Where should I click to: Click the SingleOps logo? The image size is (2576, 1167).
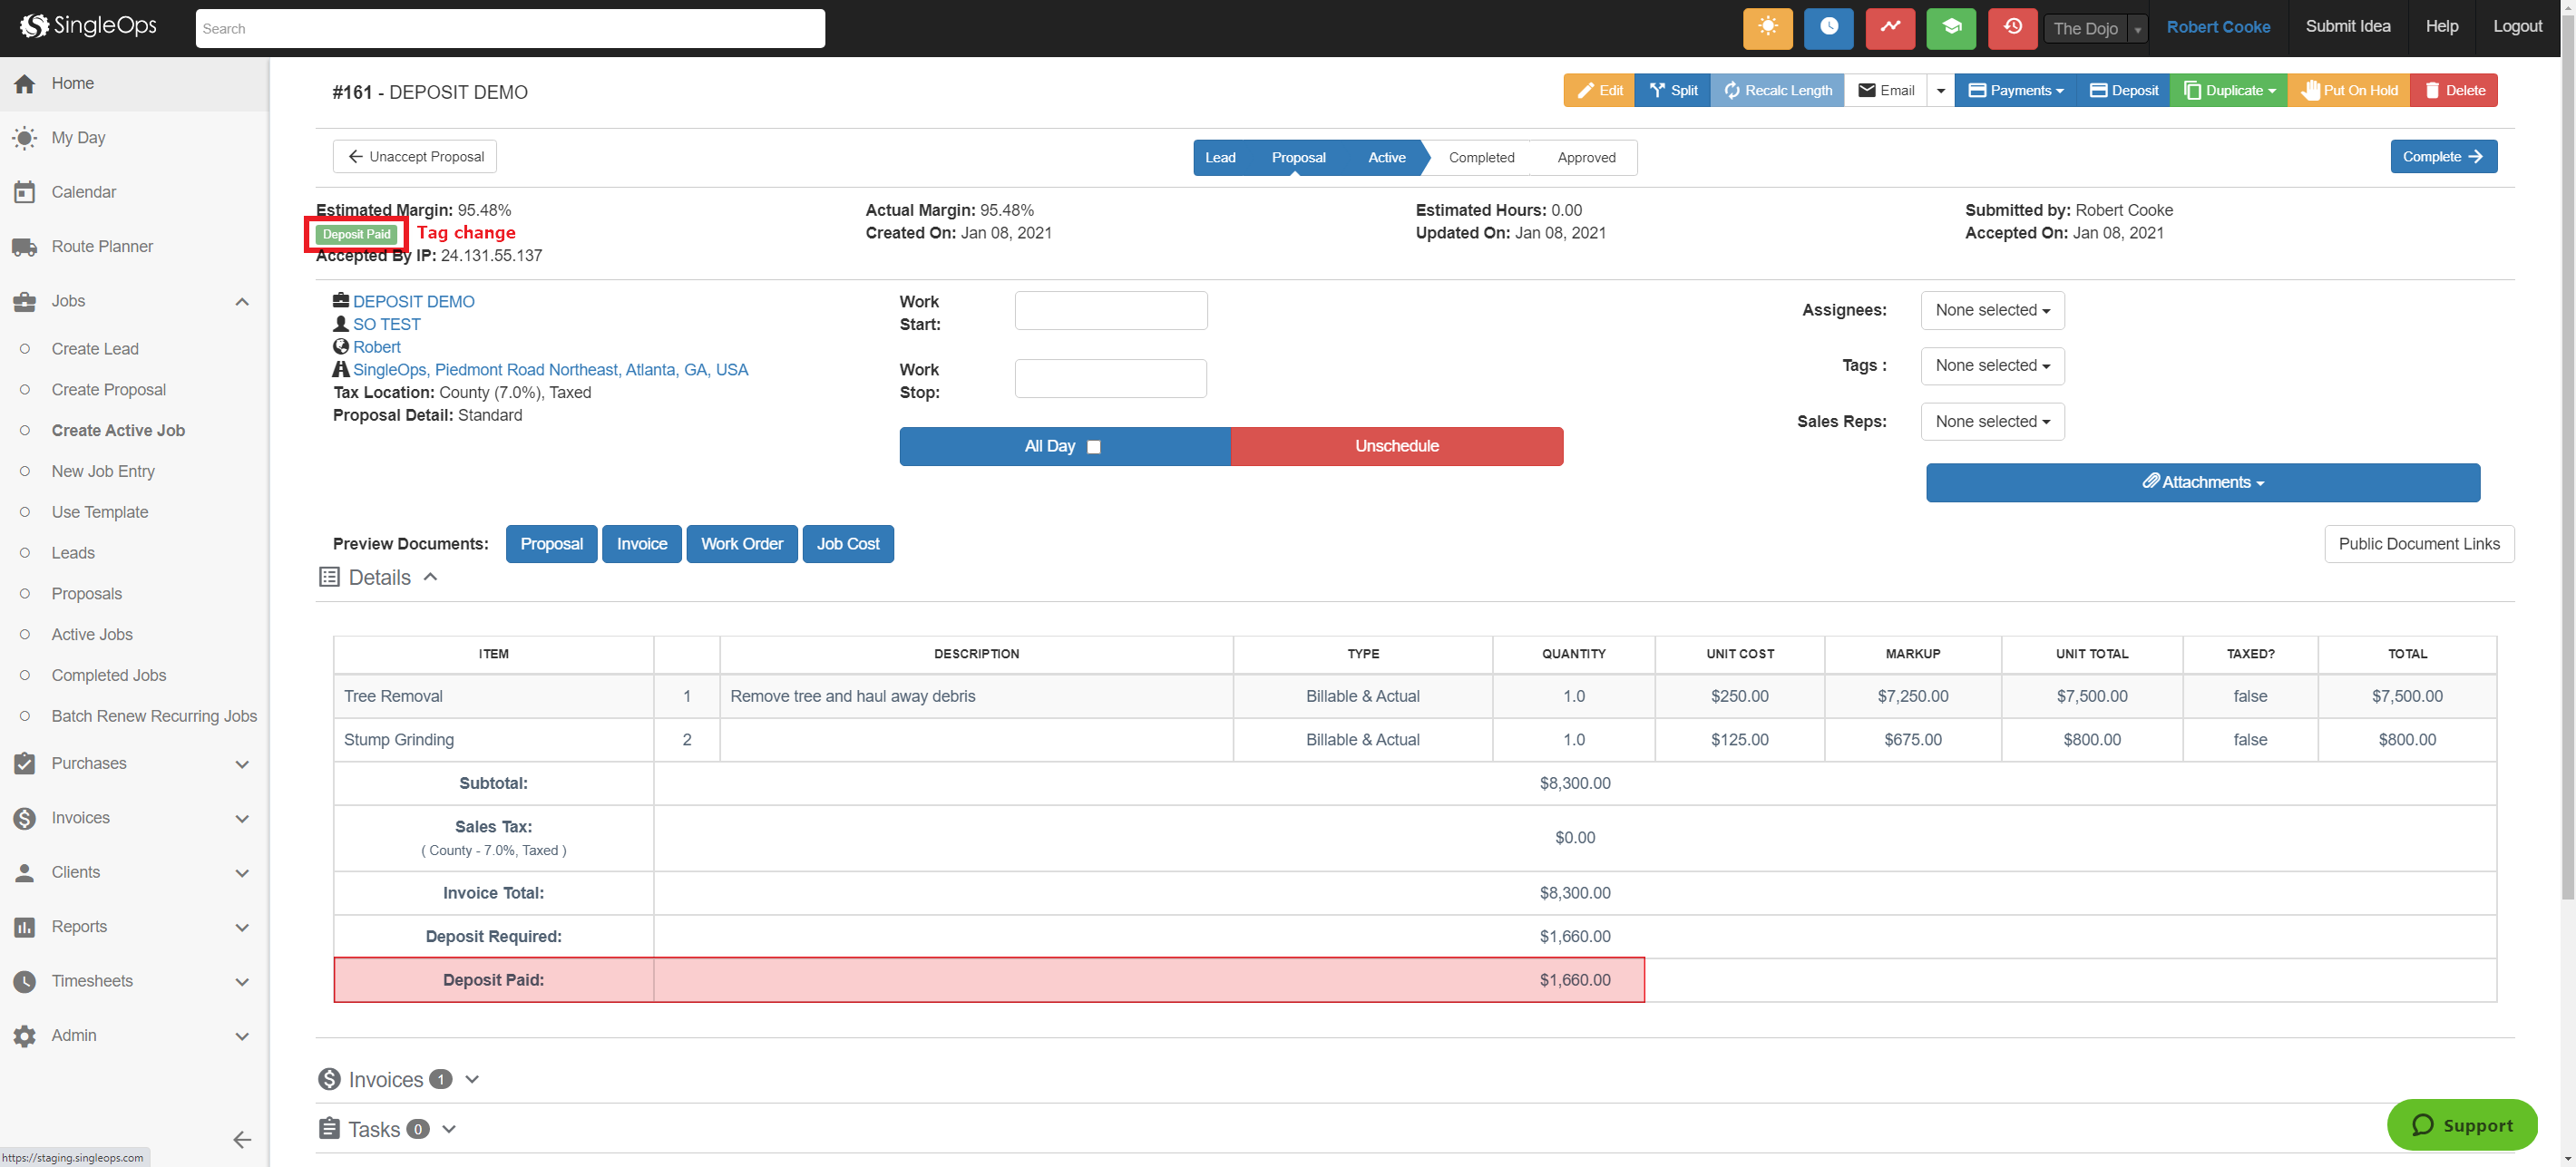point(89,26)
